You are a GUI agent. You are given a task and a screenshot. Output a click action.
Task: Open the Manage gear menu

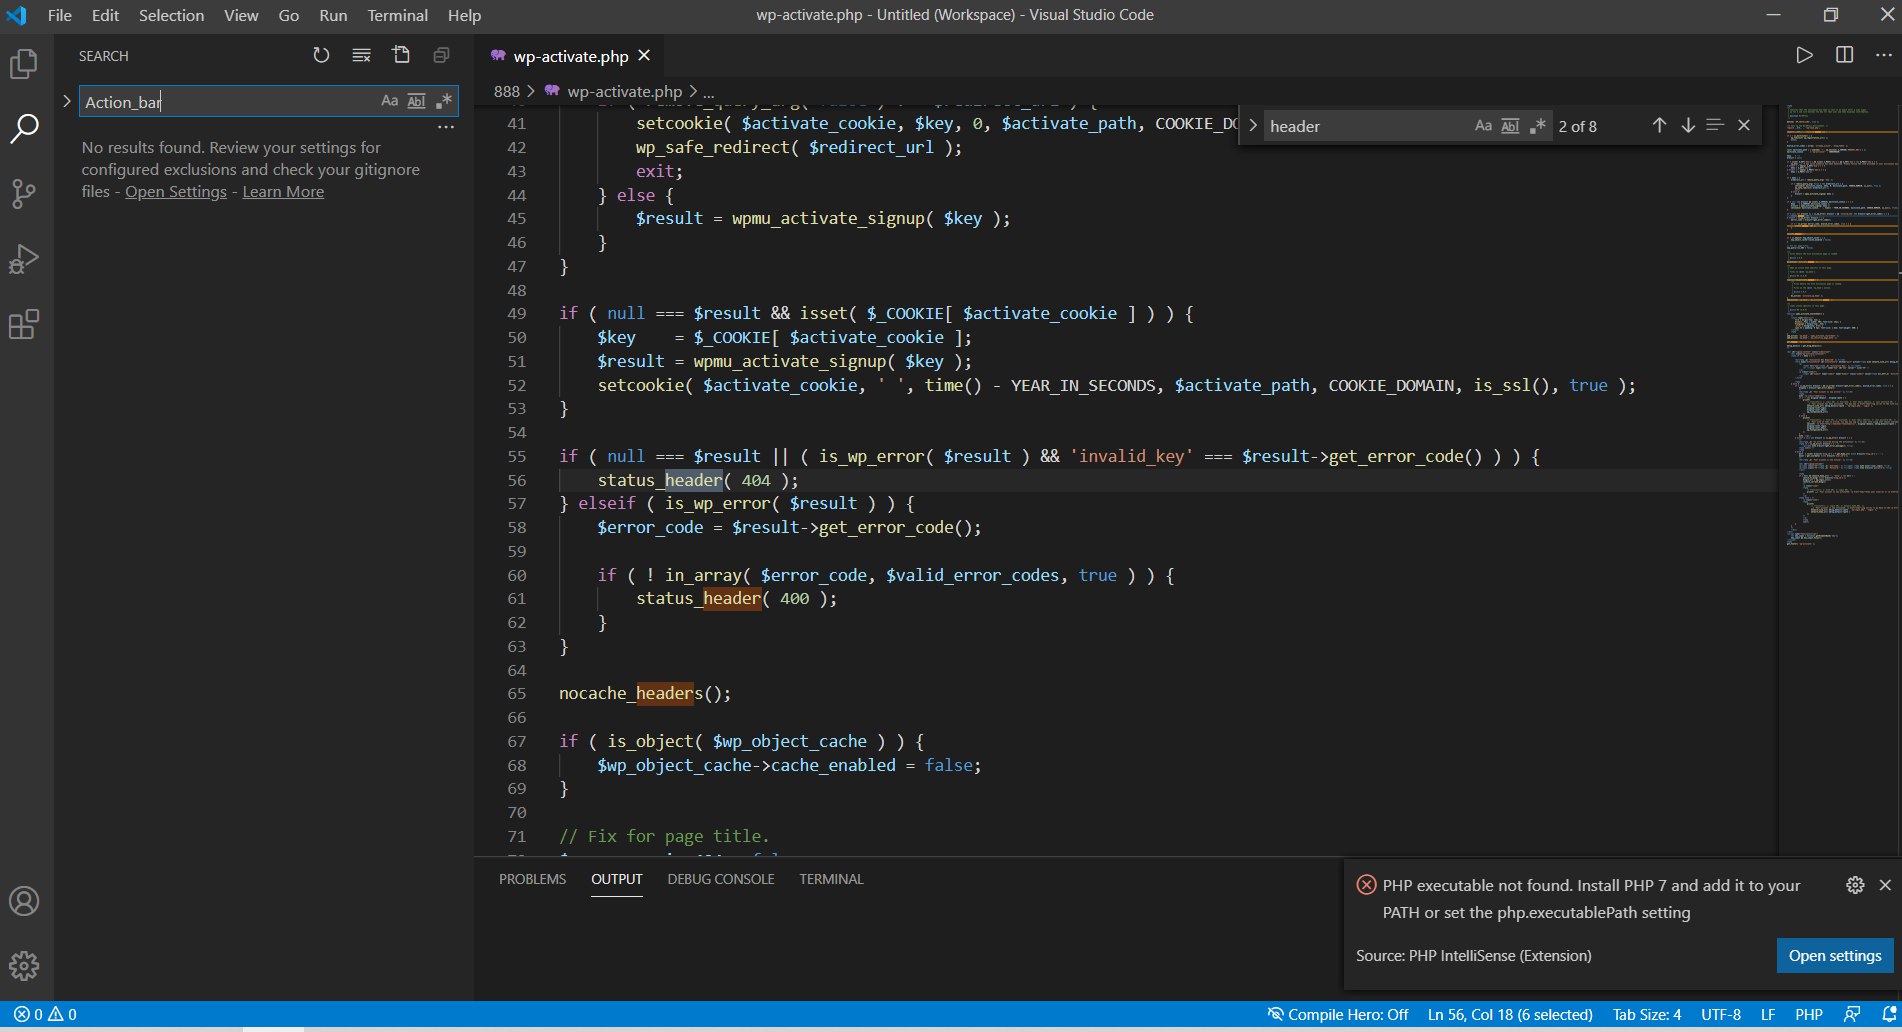(x=24, y=965)
